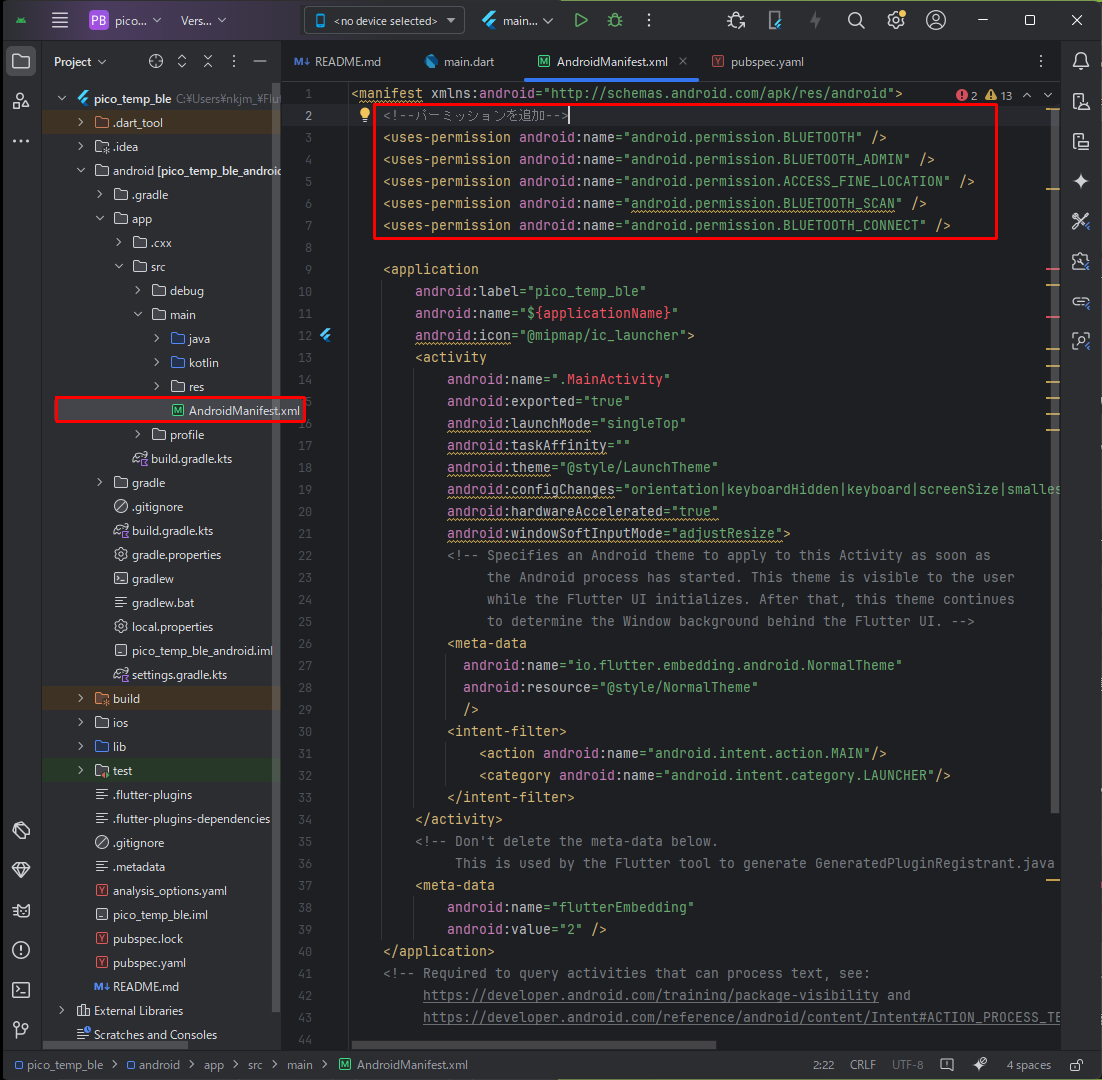The image size is (1102, 1080).
Task: Open IDE settings gear icon
Action: [x=896, y=20]
